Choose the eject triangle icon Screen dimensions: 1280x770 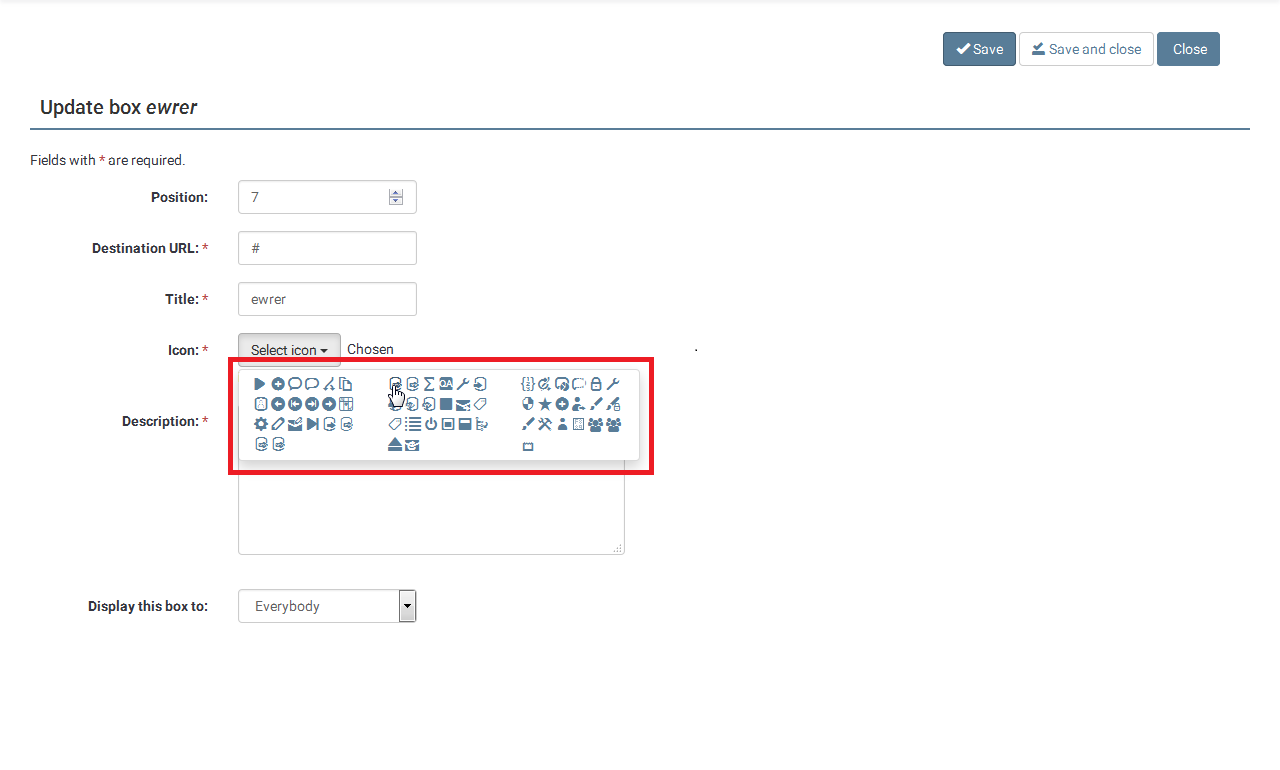tap(395, 445)
